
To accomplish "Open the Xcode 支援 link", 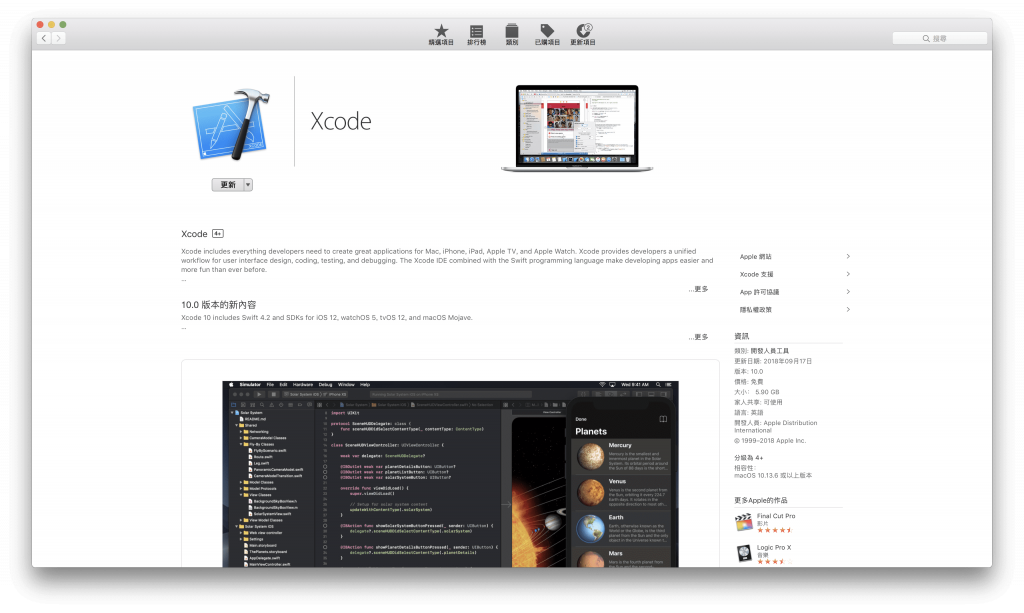I will point(756,274).
